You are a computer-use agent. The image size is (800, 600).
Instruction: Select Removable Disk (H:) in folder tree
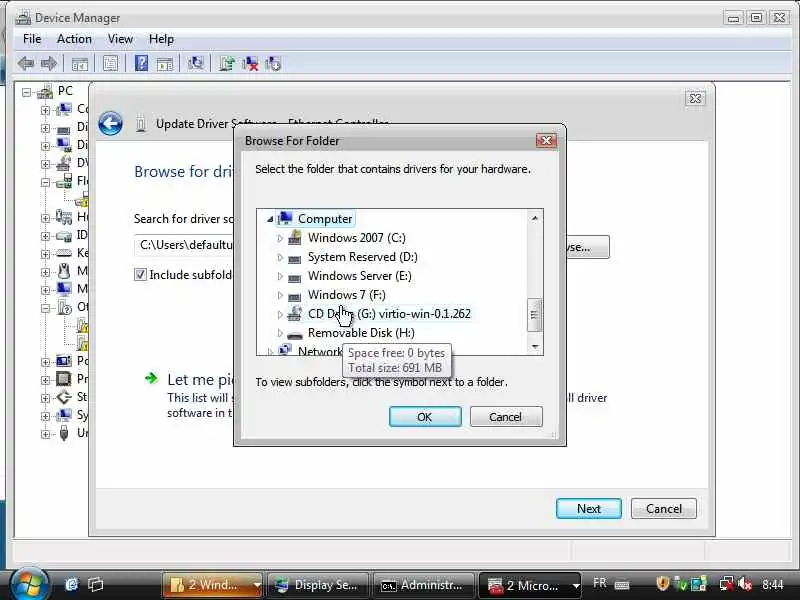pyautogui.click(x=361, y=333)
